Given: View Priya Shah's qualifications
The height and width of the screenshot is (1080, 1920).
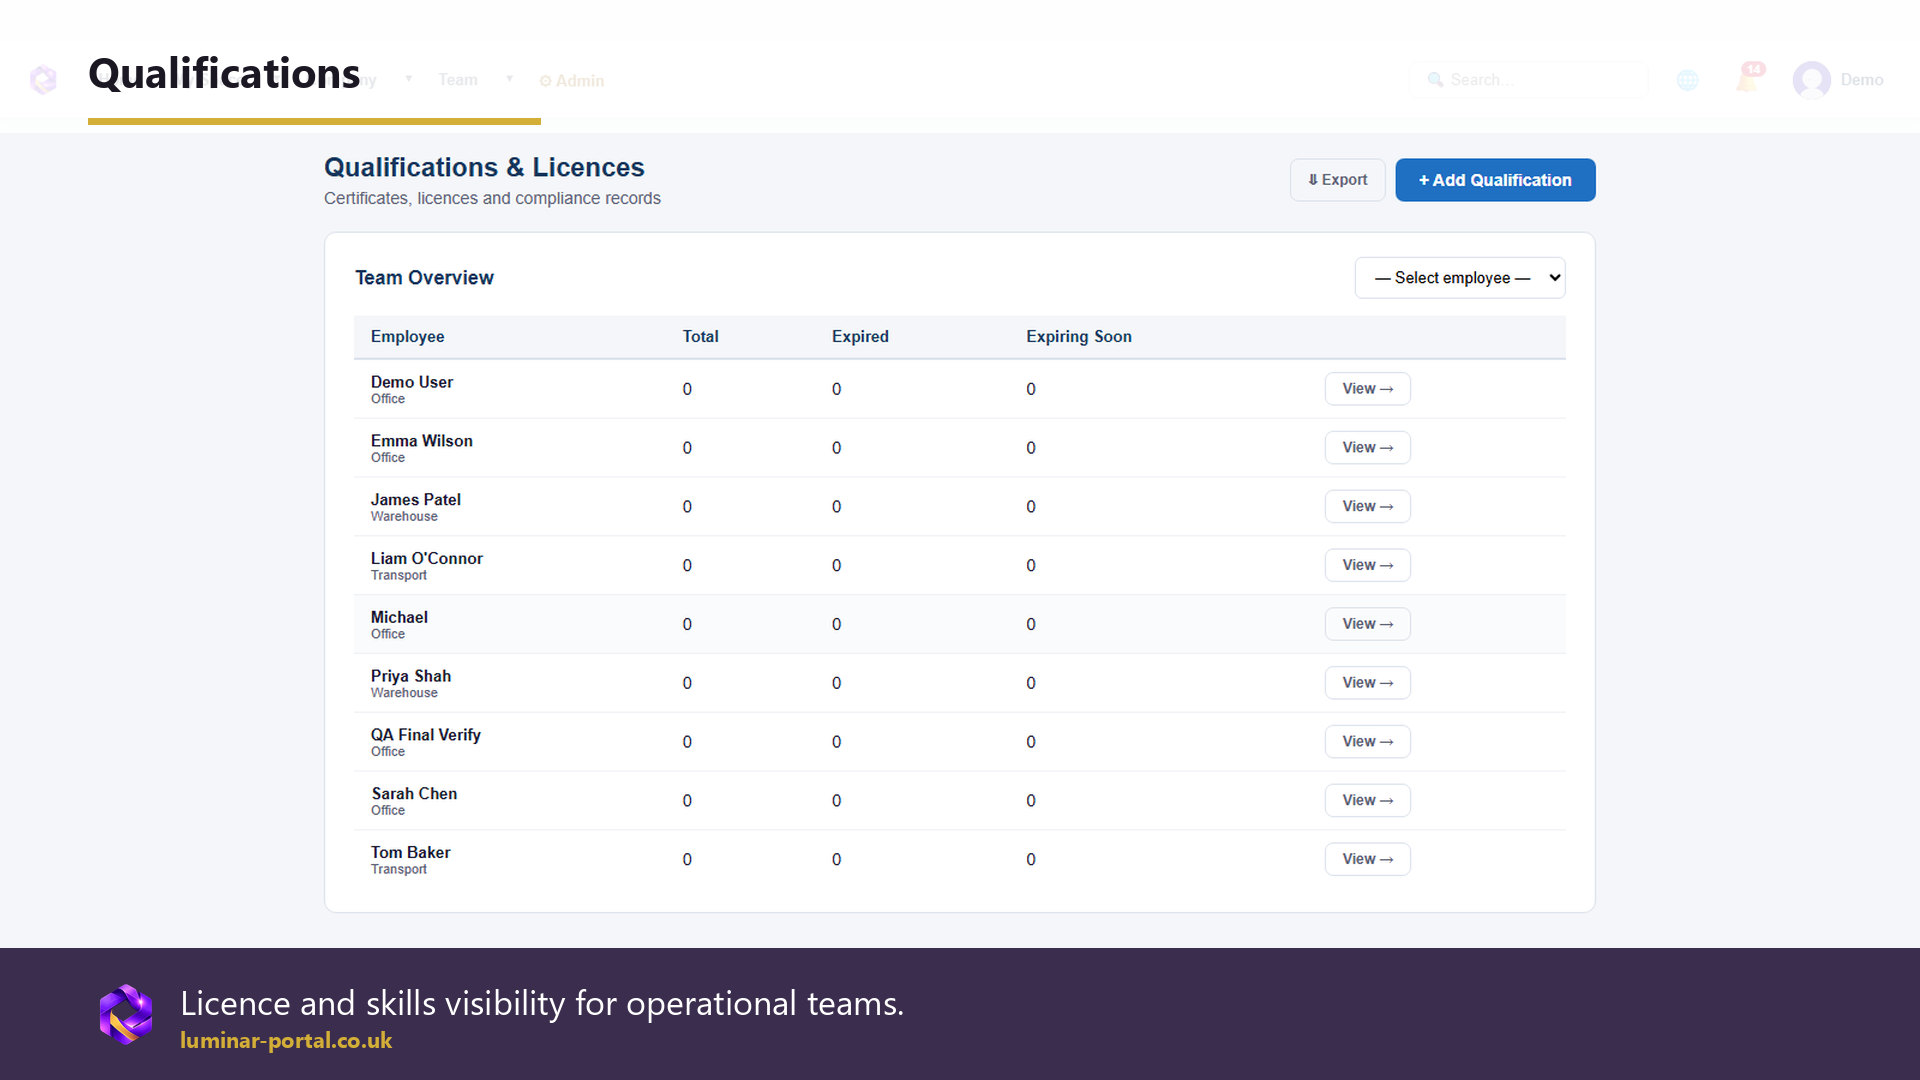Looking at the screenshot, I should [x=1367, y=683].
